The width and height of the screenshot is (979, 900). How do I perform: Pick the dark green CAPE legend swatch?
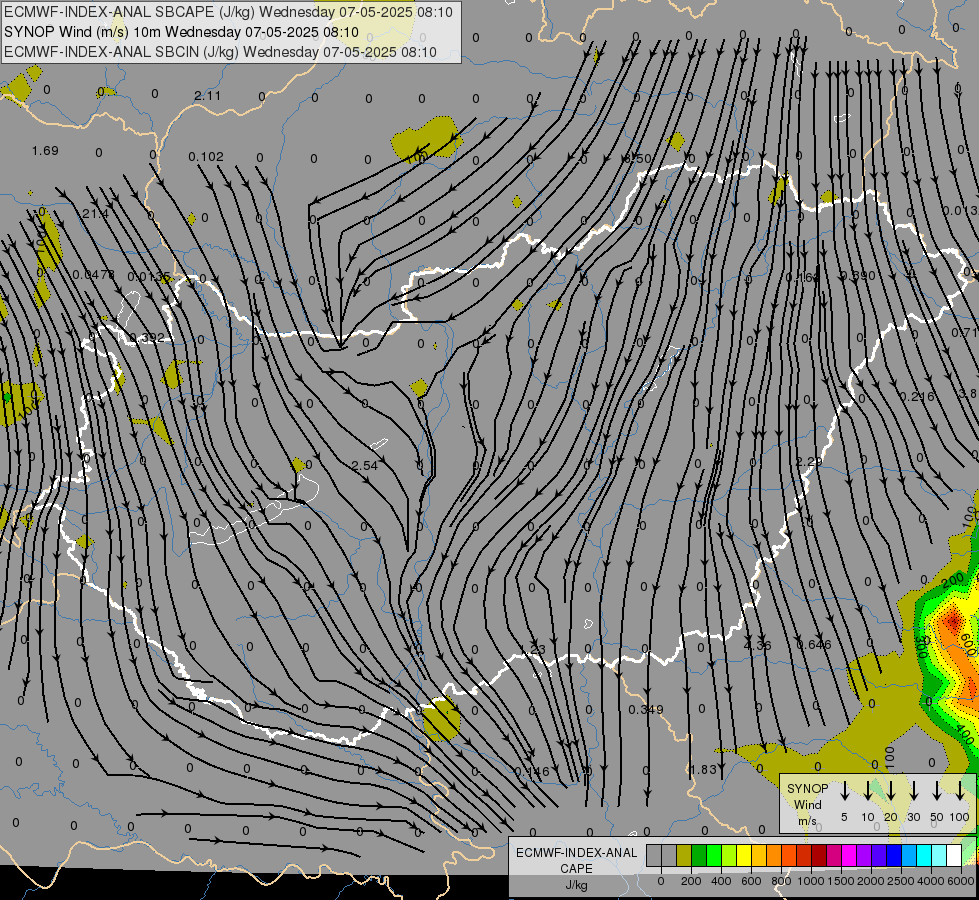[699, 855]
